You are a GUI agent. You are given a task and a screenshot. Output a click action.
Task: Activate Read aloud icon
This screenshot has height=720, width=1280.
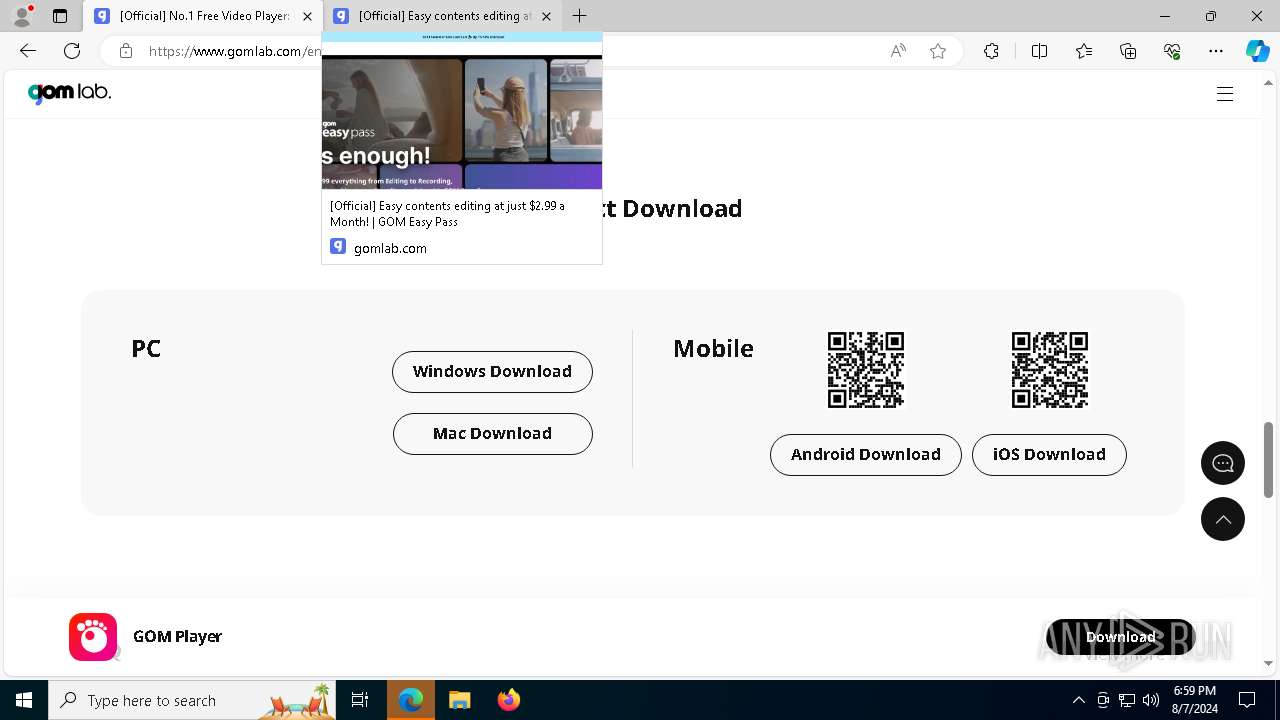tap(898, 51)
